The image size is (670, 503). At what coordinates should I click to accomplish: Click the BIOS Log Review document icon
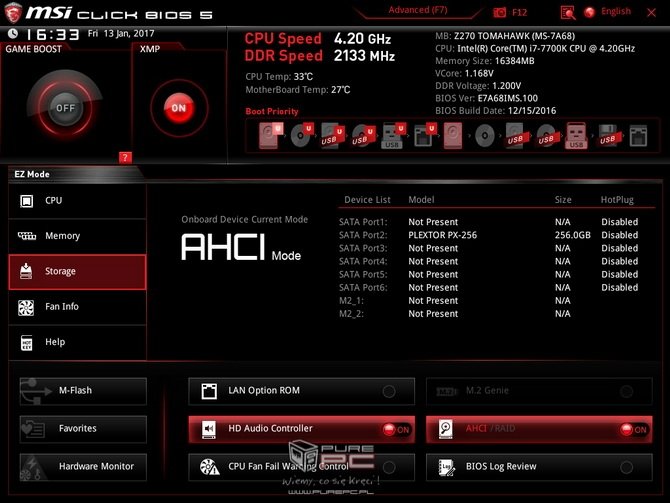[447, 467]
